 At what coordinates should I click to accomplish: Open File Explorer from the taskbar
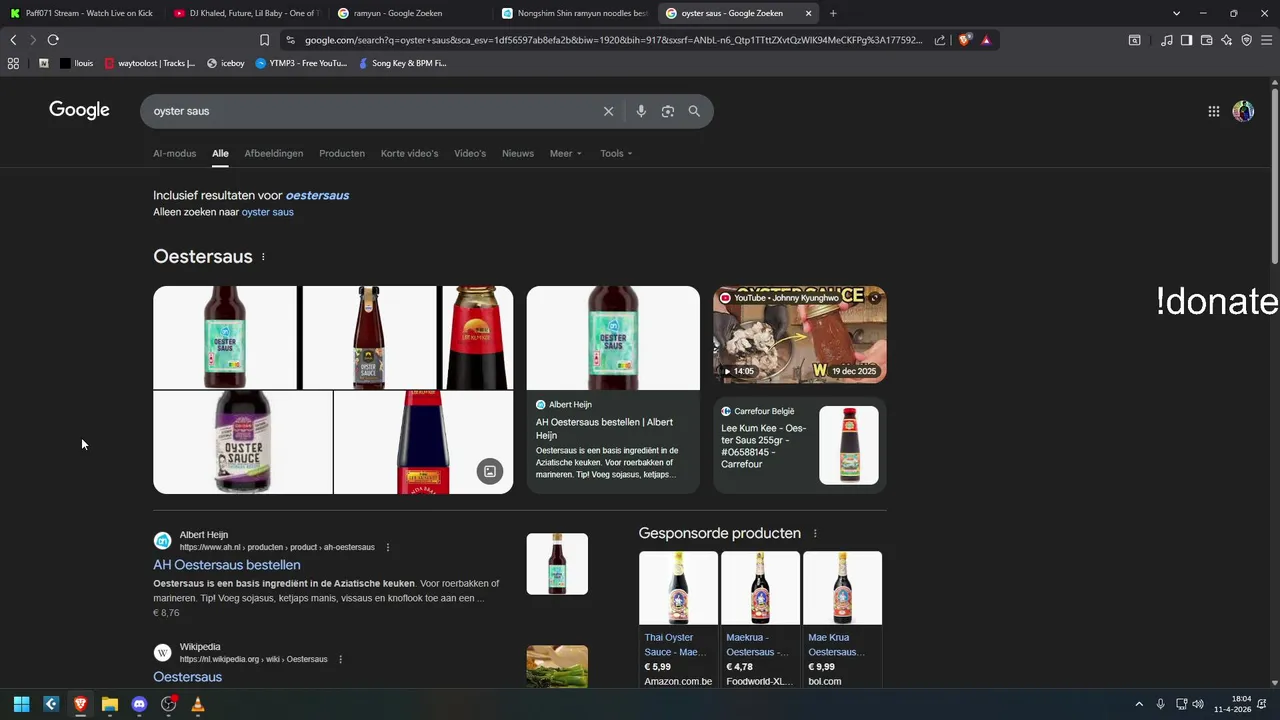(x=110, y=704)
